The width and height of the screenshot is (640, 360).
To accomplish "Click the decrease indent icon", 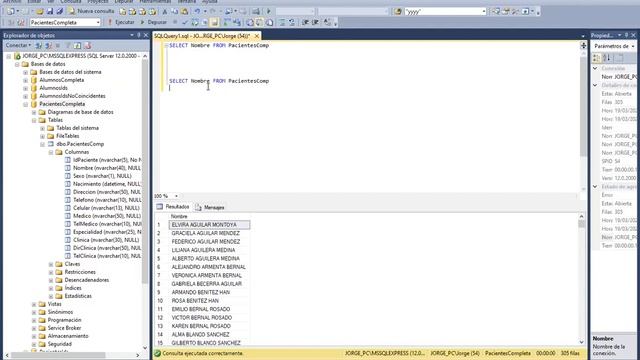I will tap(305, 22).
